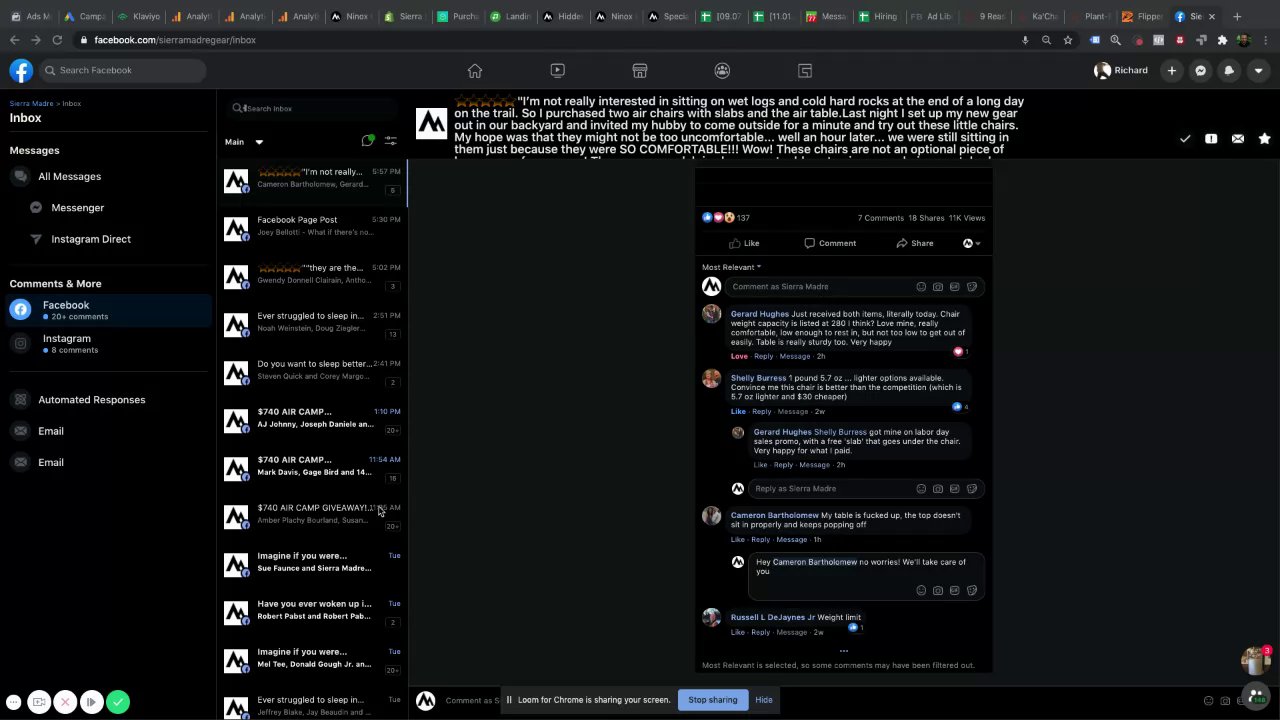Pause the Loom recording
The width and height of the screenshot is (1280, 720).
(x=91, y=702)
